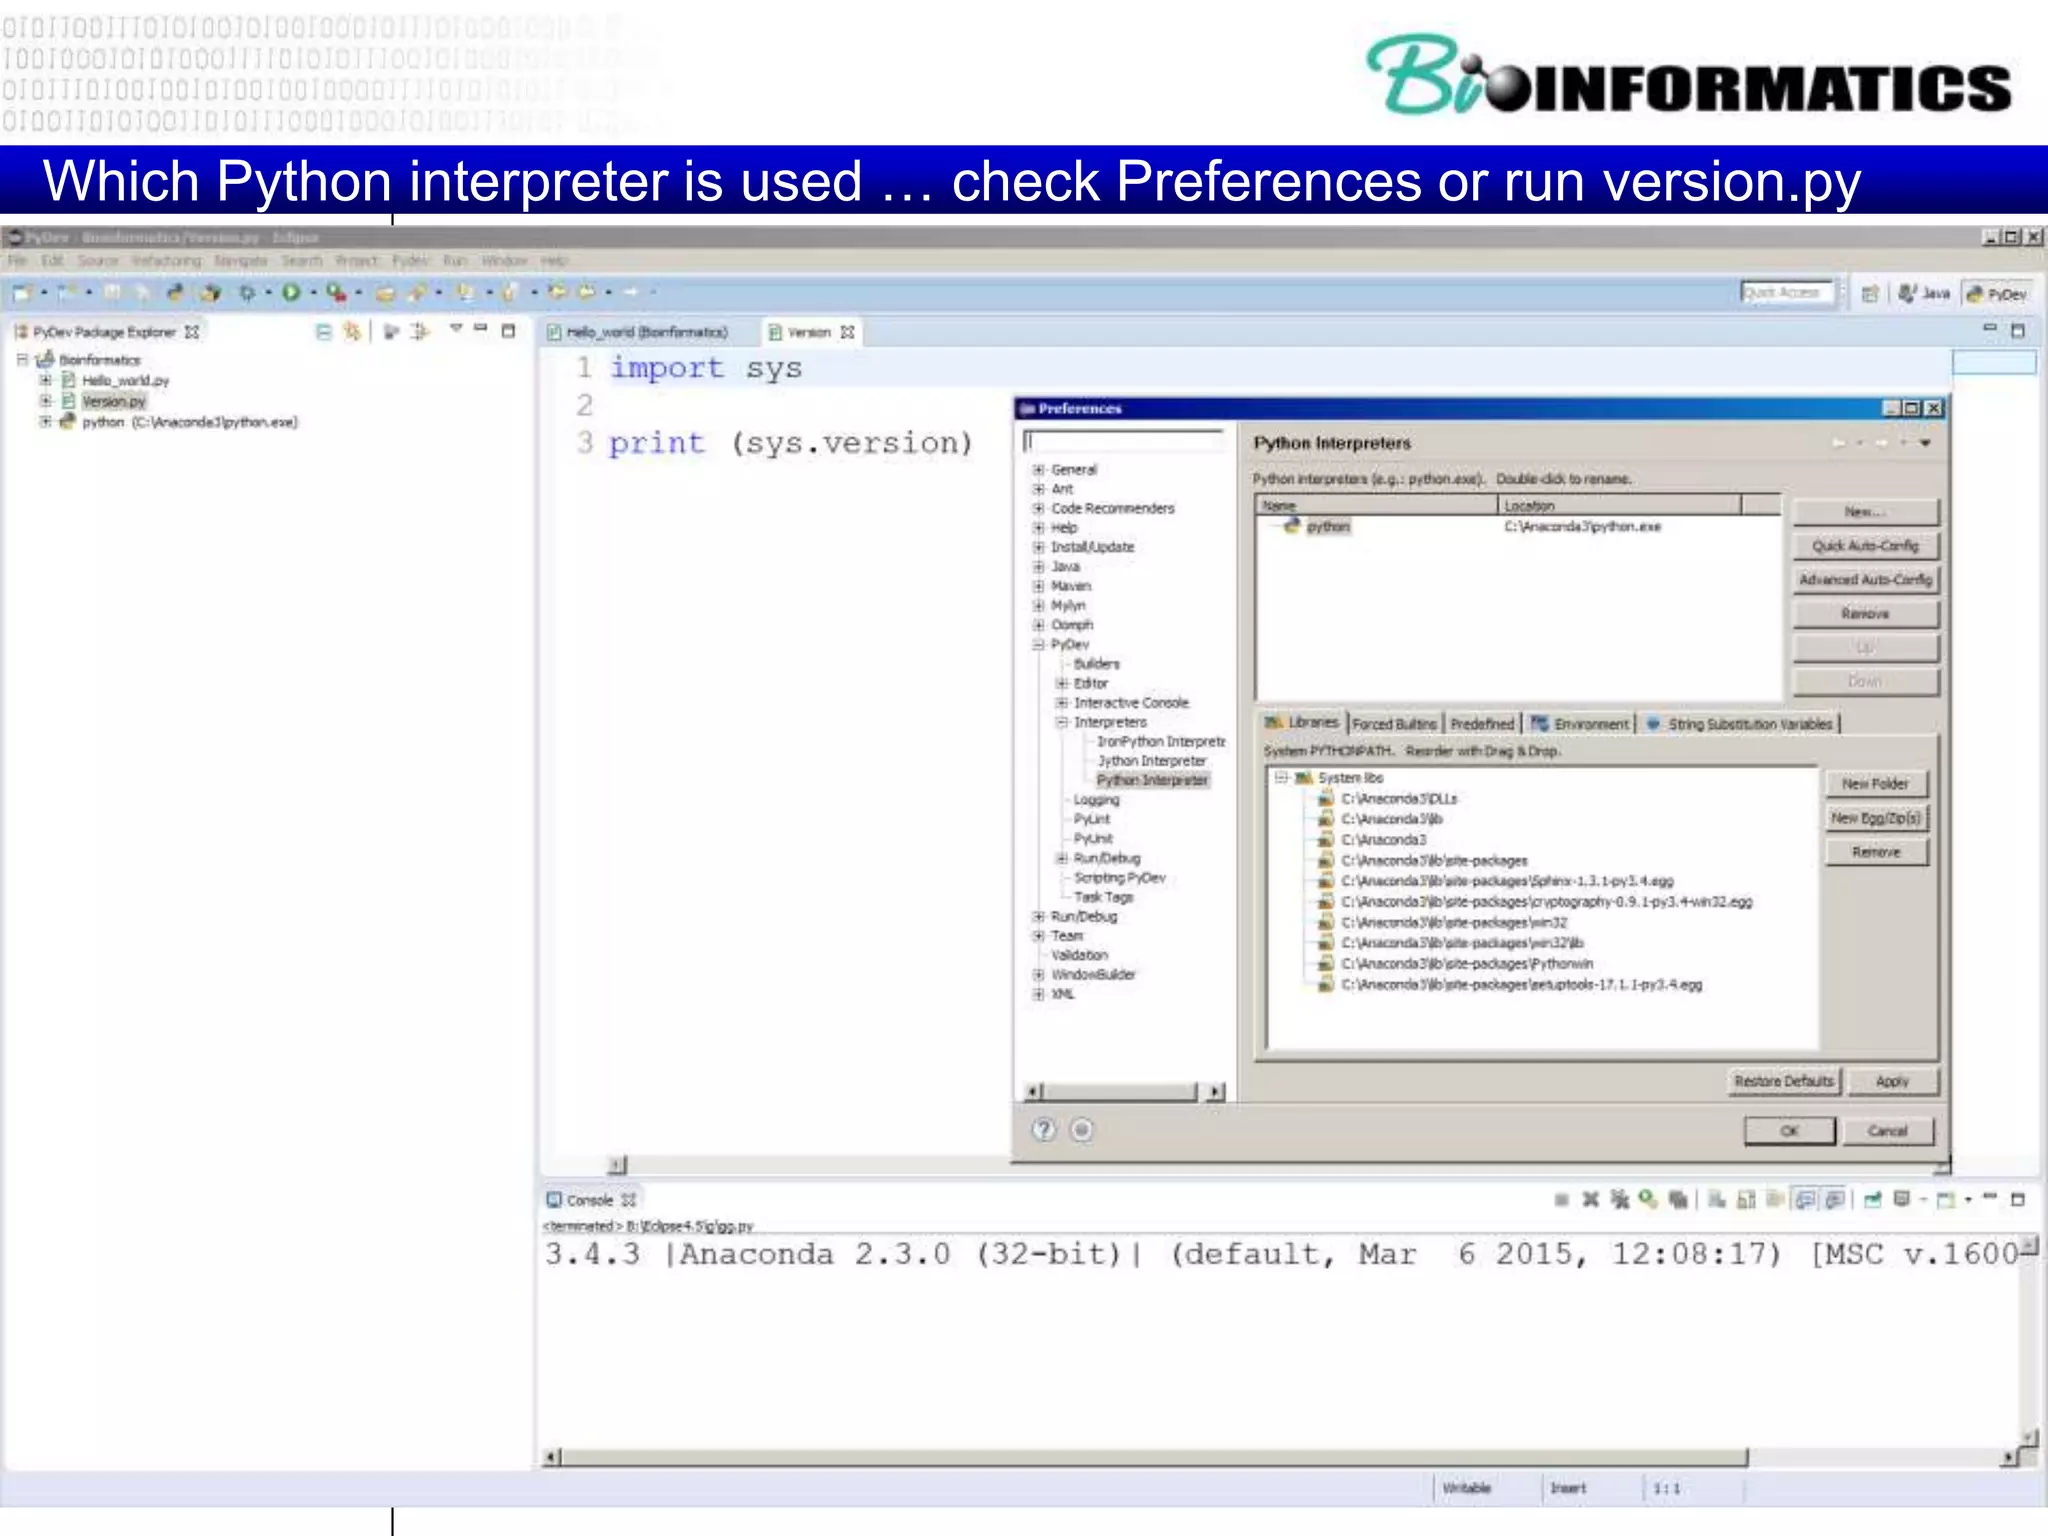The height and width of the screenshot is (1536, 2048).
Task: Click Collapse All in Package Explorer
Action: point(323,331)
